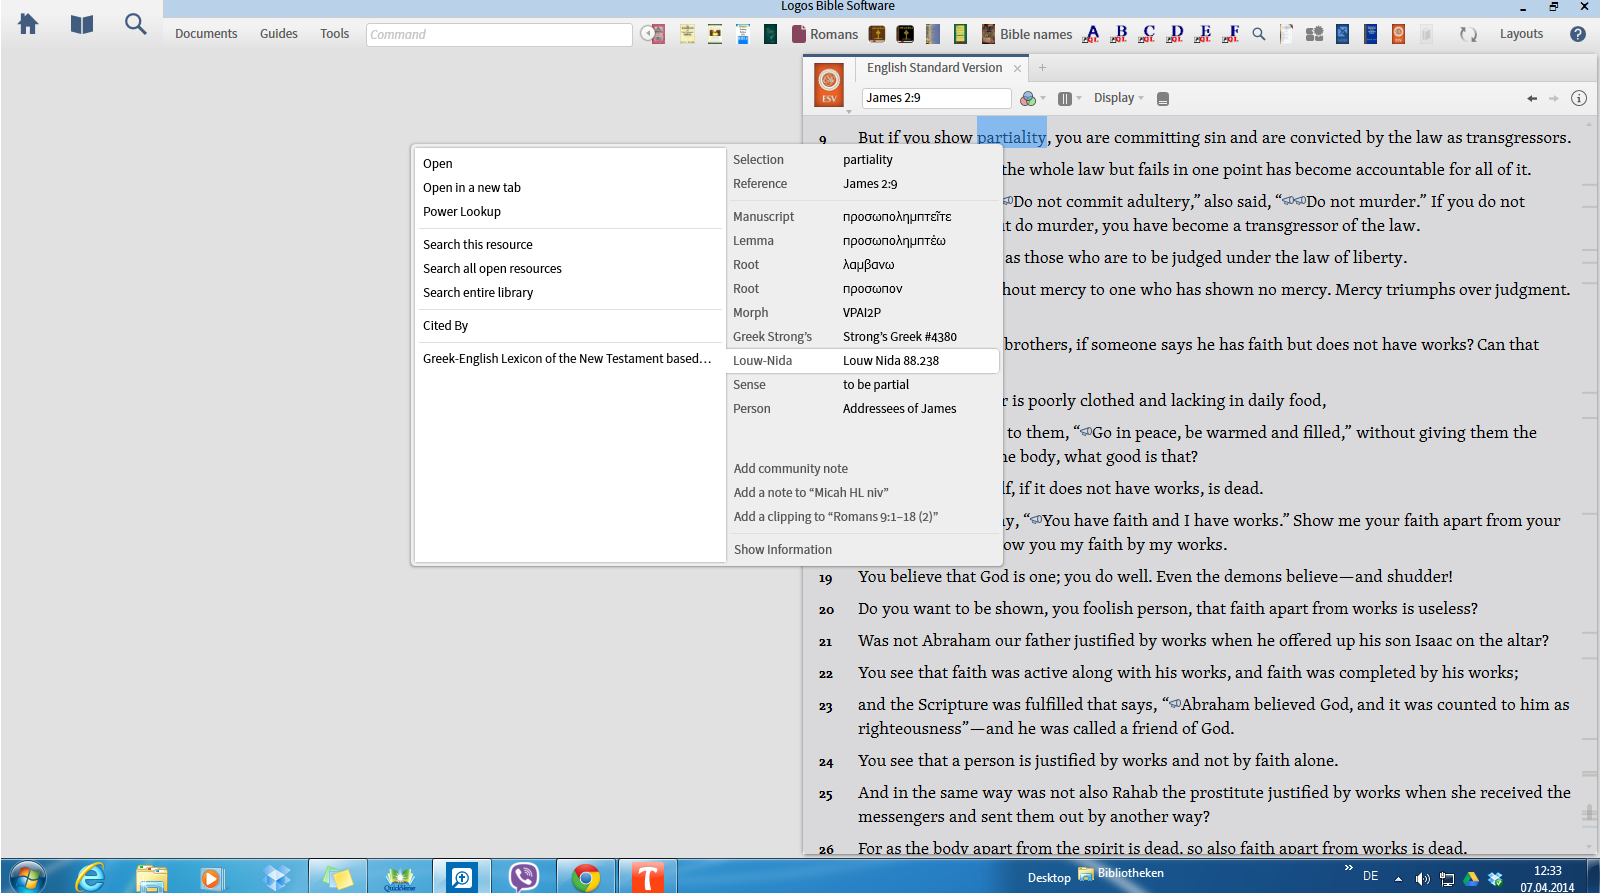The image size is (1600, 893).
Task: Show resource information panel icon
Action: 1579,98
